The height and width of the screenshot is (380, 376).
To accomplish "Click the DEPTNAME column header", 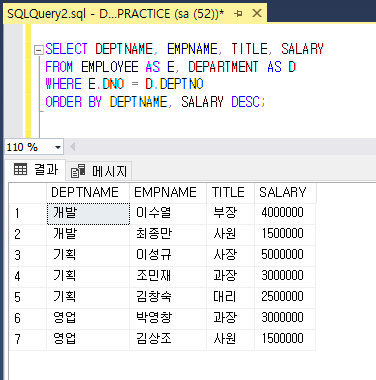I will pyautogui.click(x=88, y=193).
